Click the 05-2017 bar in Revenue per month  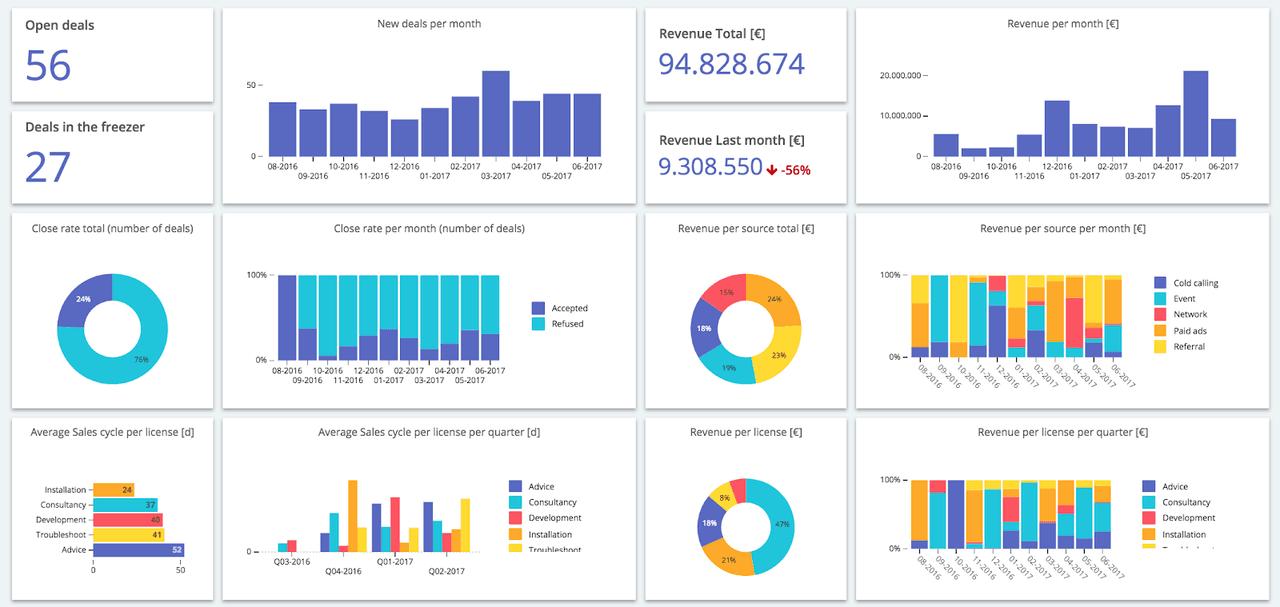pyautogui.click(x=1195, y=114)
